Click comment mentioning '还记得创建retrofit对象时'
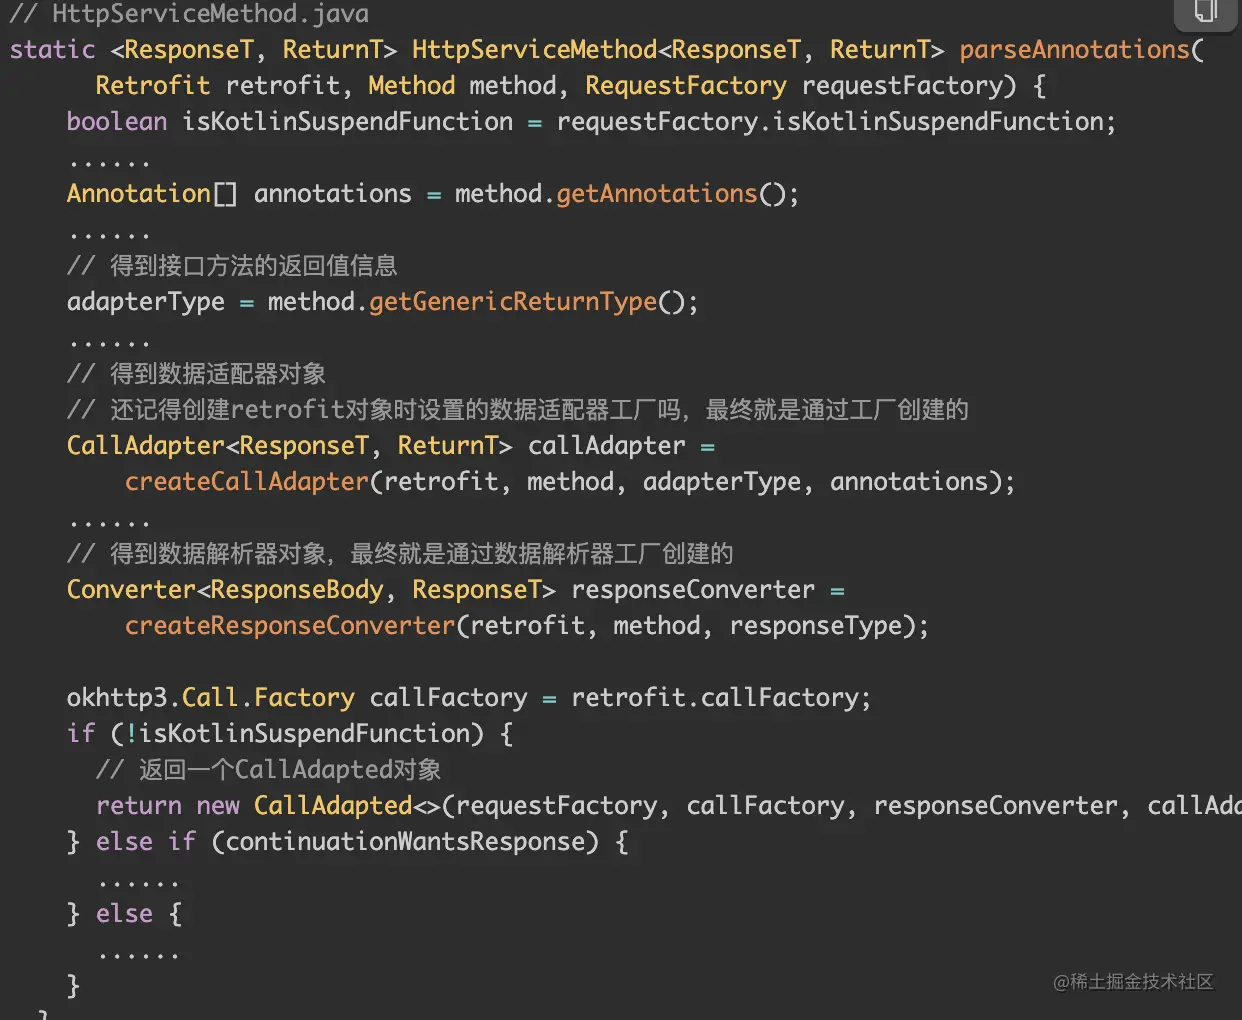Viewport: 1242px width, 1020px height. (x=517, y=410)
